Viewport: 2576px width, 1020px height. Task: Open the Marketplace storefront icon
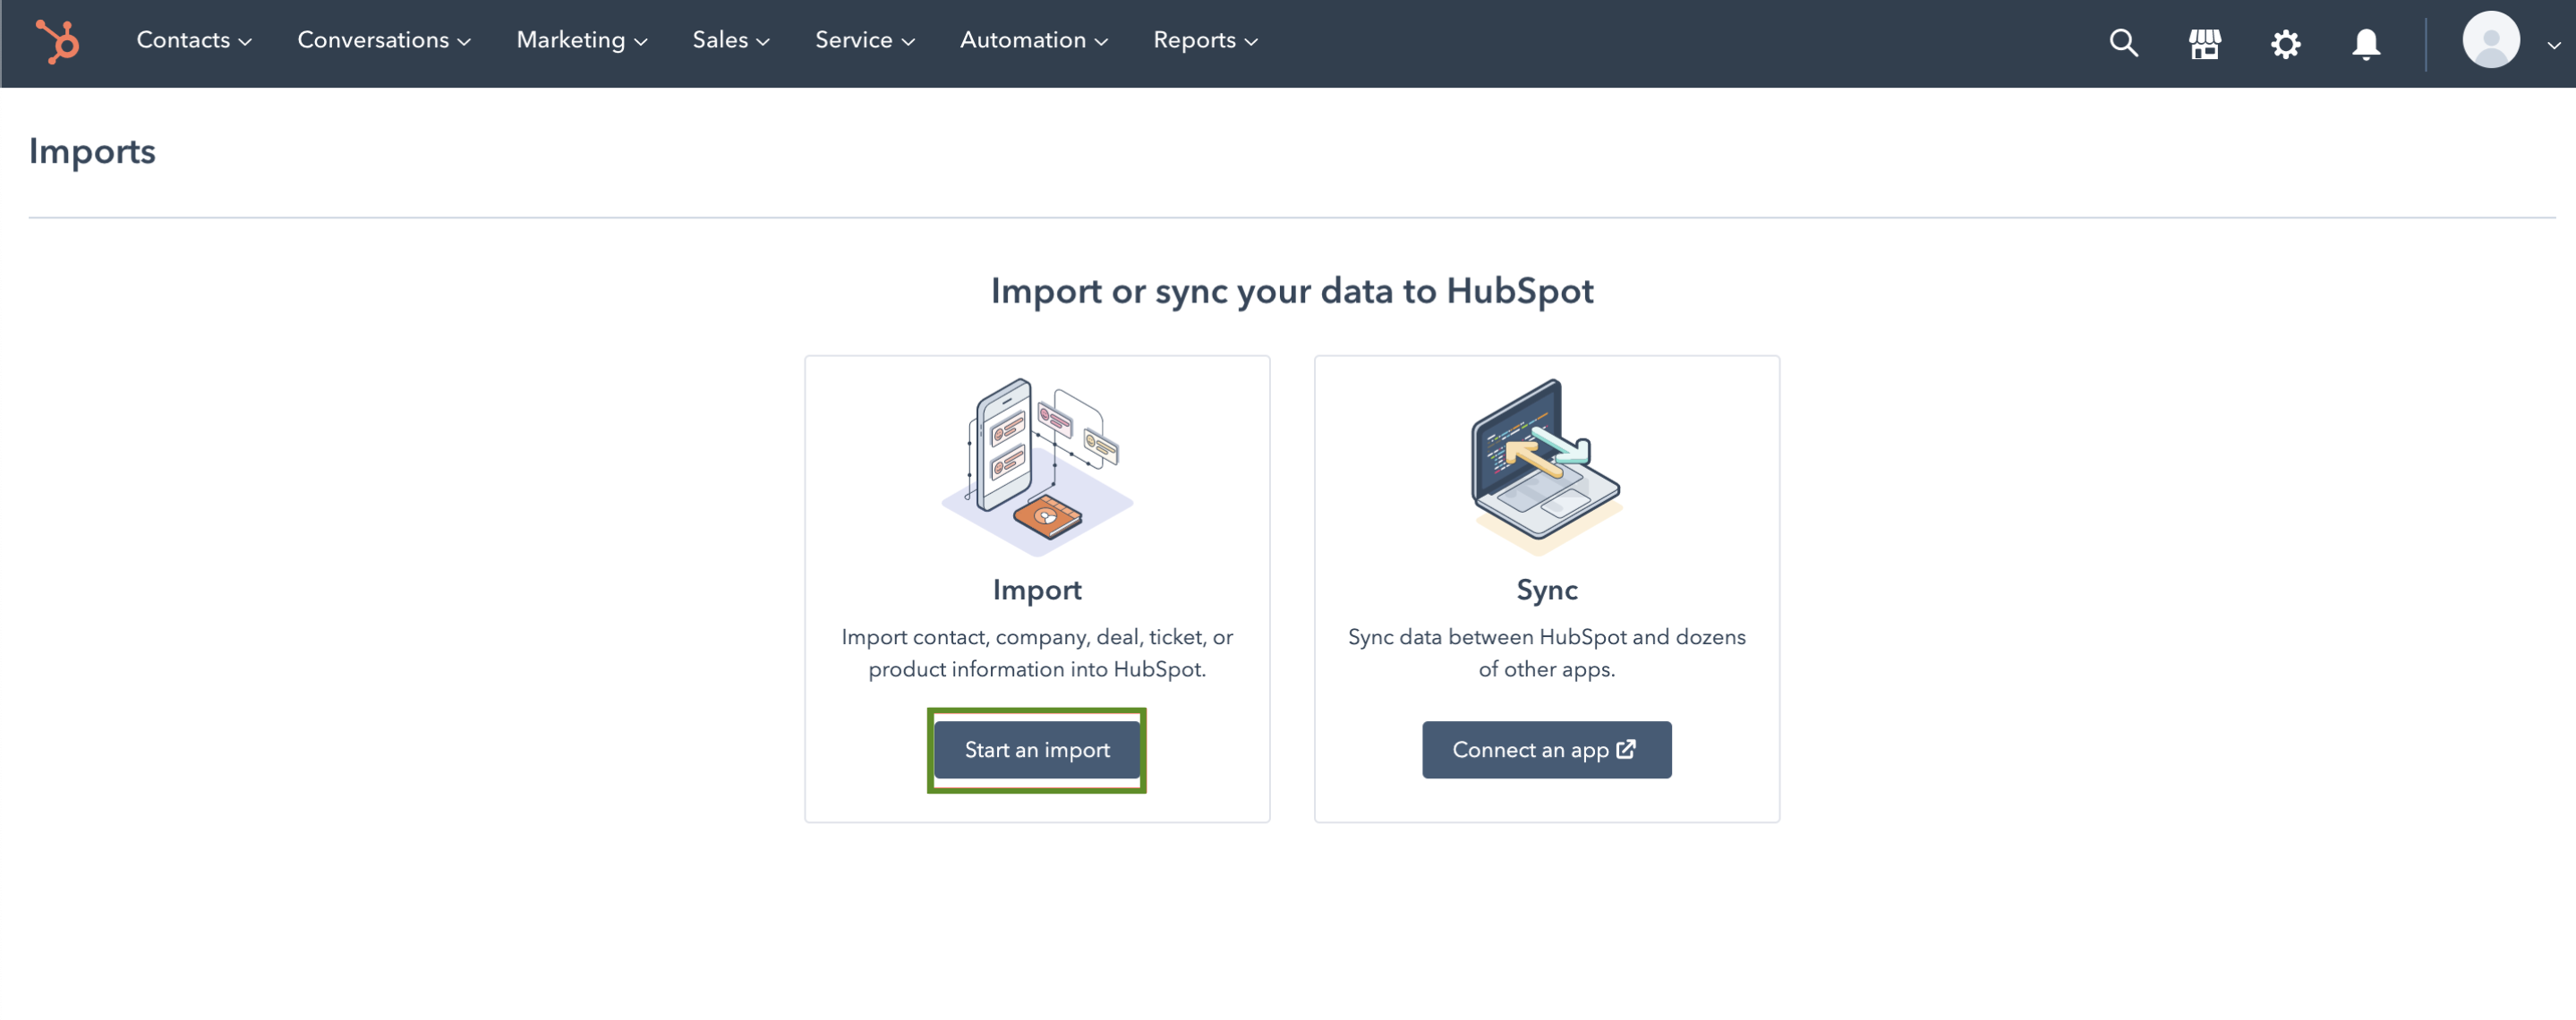coord(2204,43)
